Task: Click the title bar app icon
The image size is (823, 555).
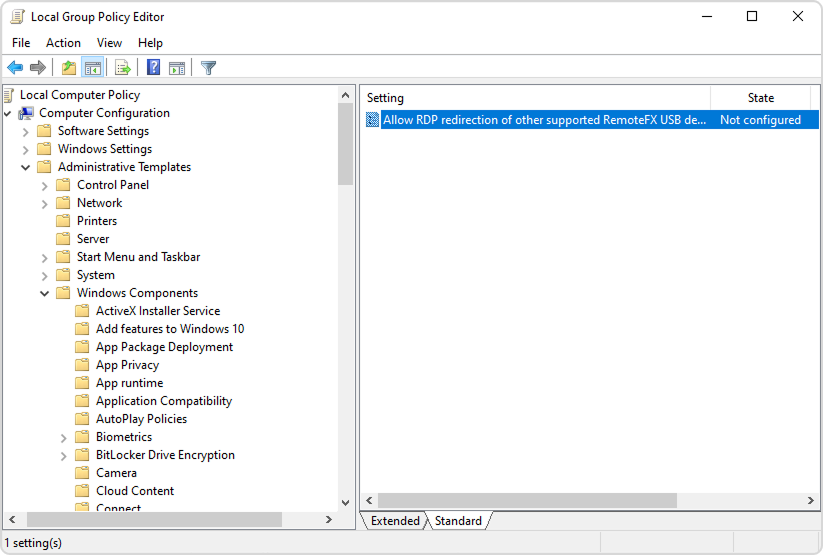Action: coord(17,17)
